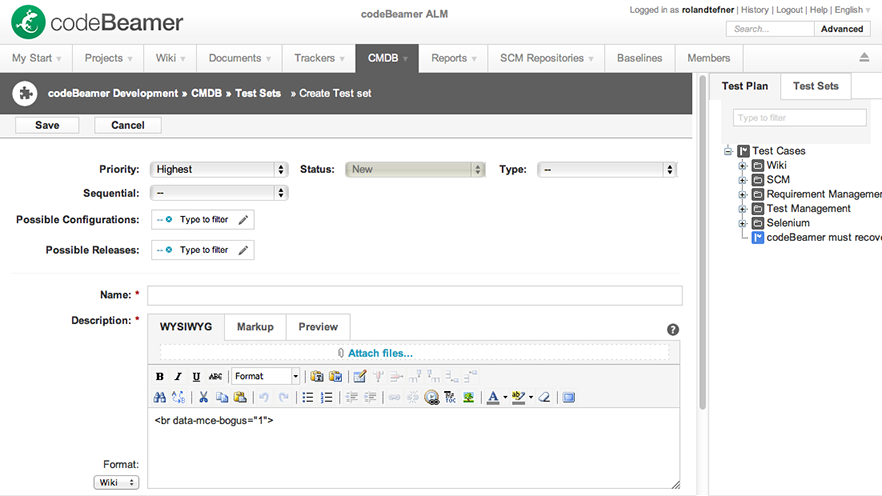Decrease indent of paragraph
This screenshot has width=882, height=496.
(352, 398)
